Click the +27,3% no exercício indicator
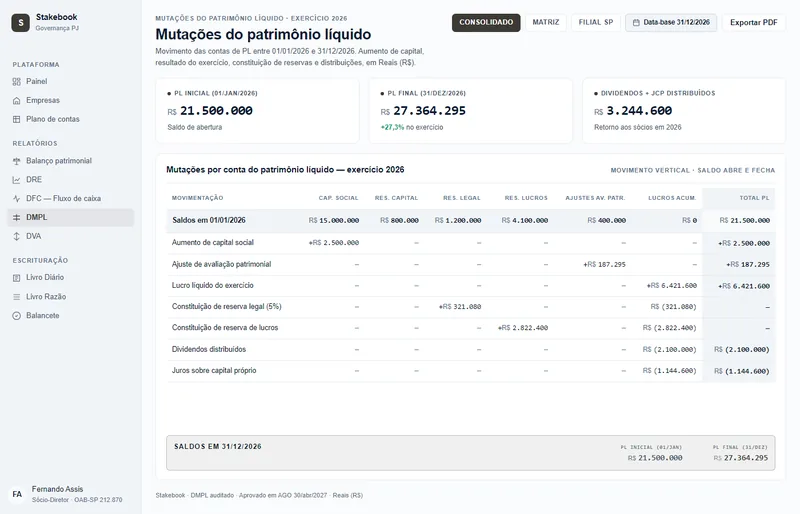The width and height of the screenshot is (800, 514). [412, 128]
